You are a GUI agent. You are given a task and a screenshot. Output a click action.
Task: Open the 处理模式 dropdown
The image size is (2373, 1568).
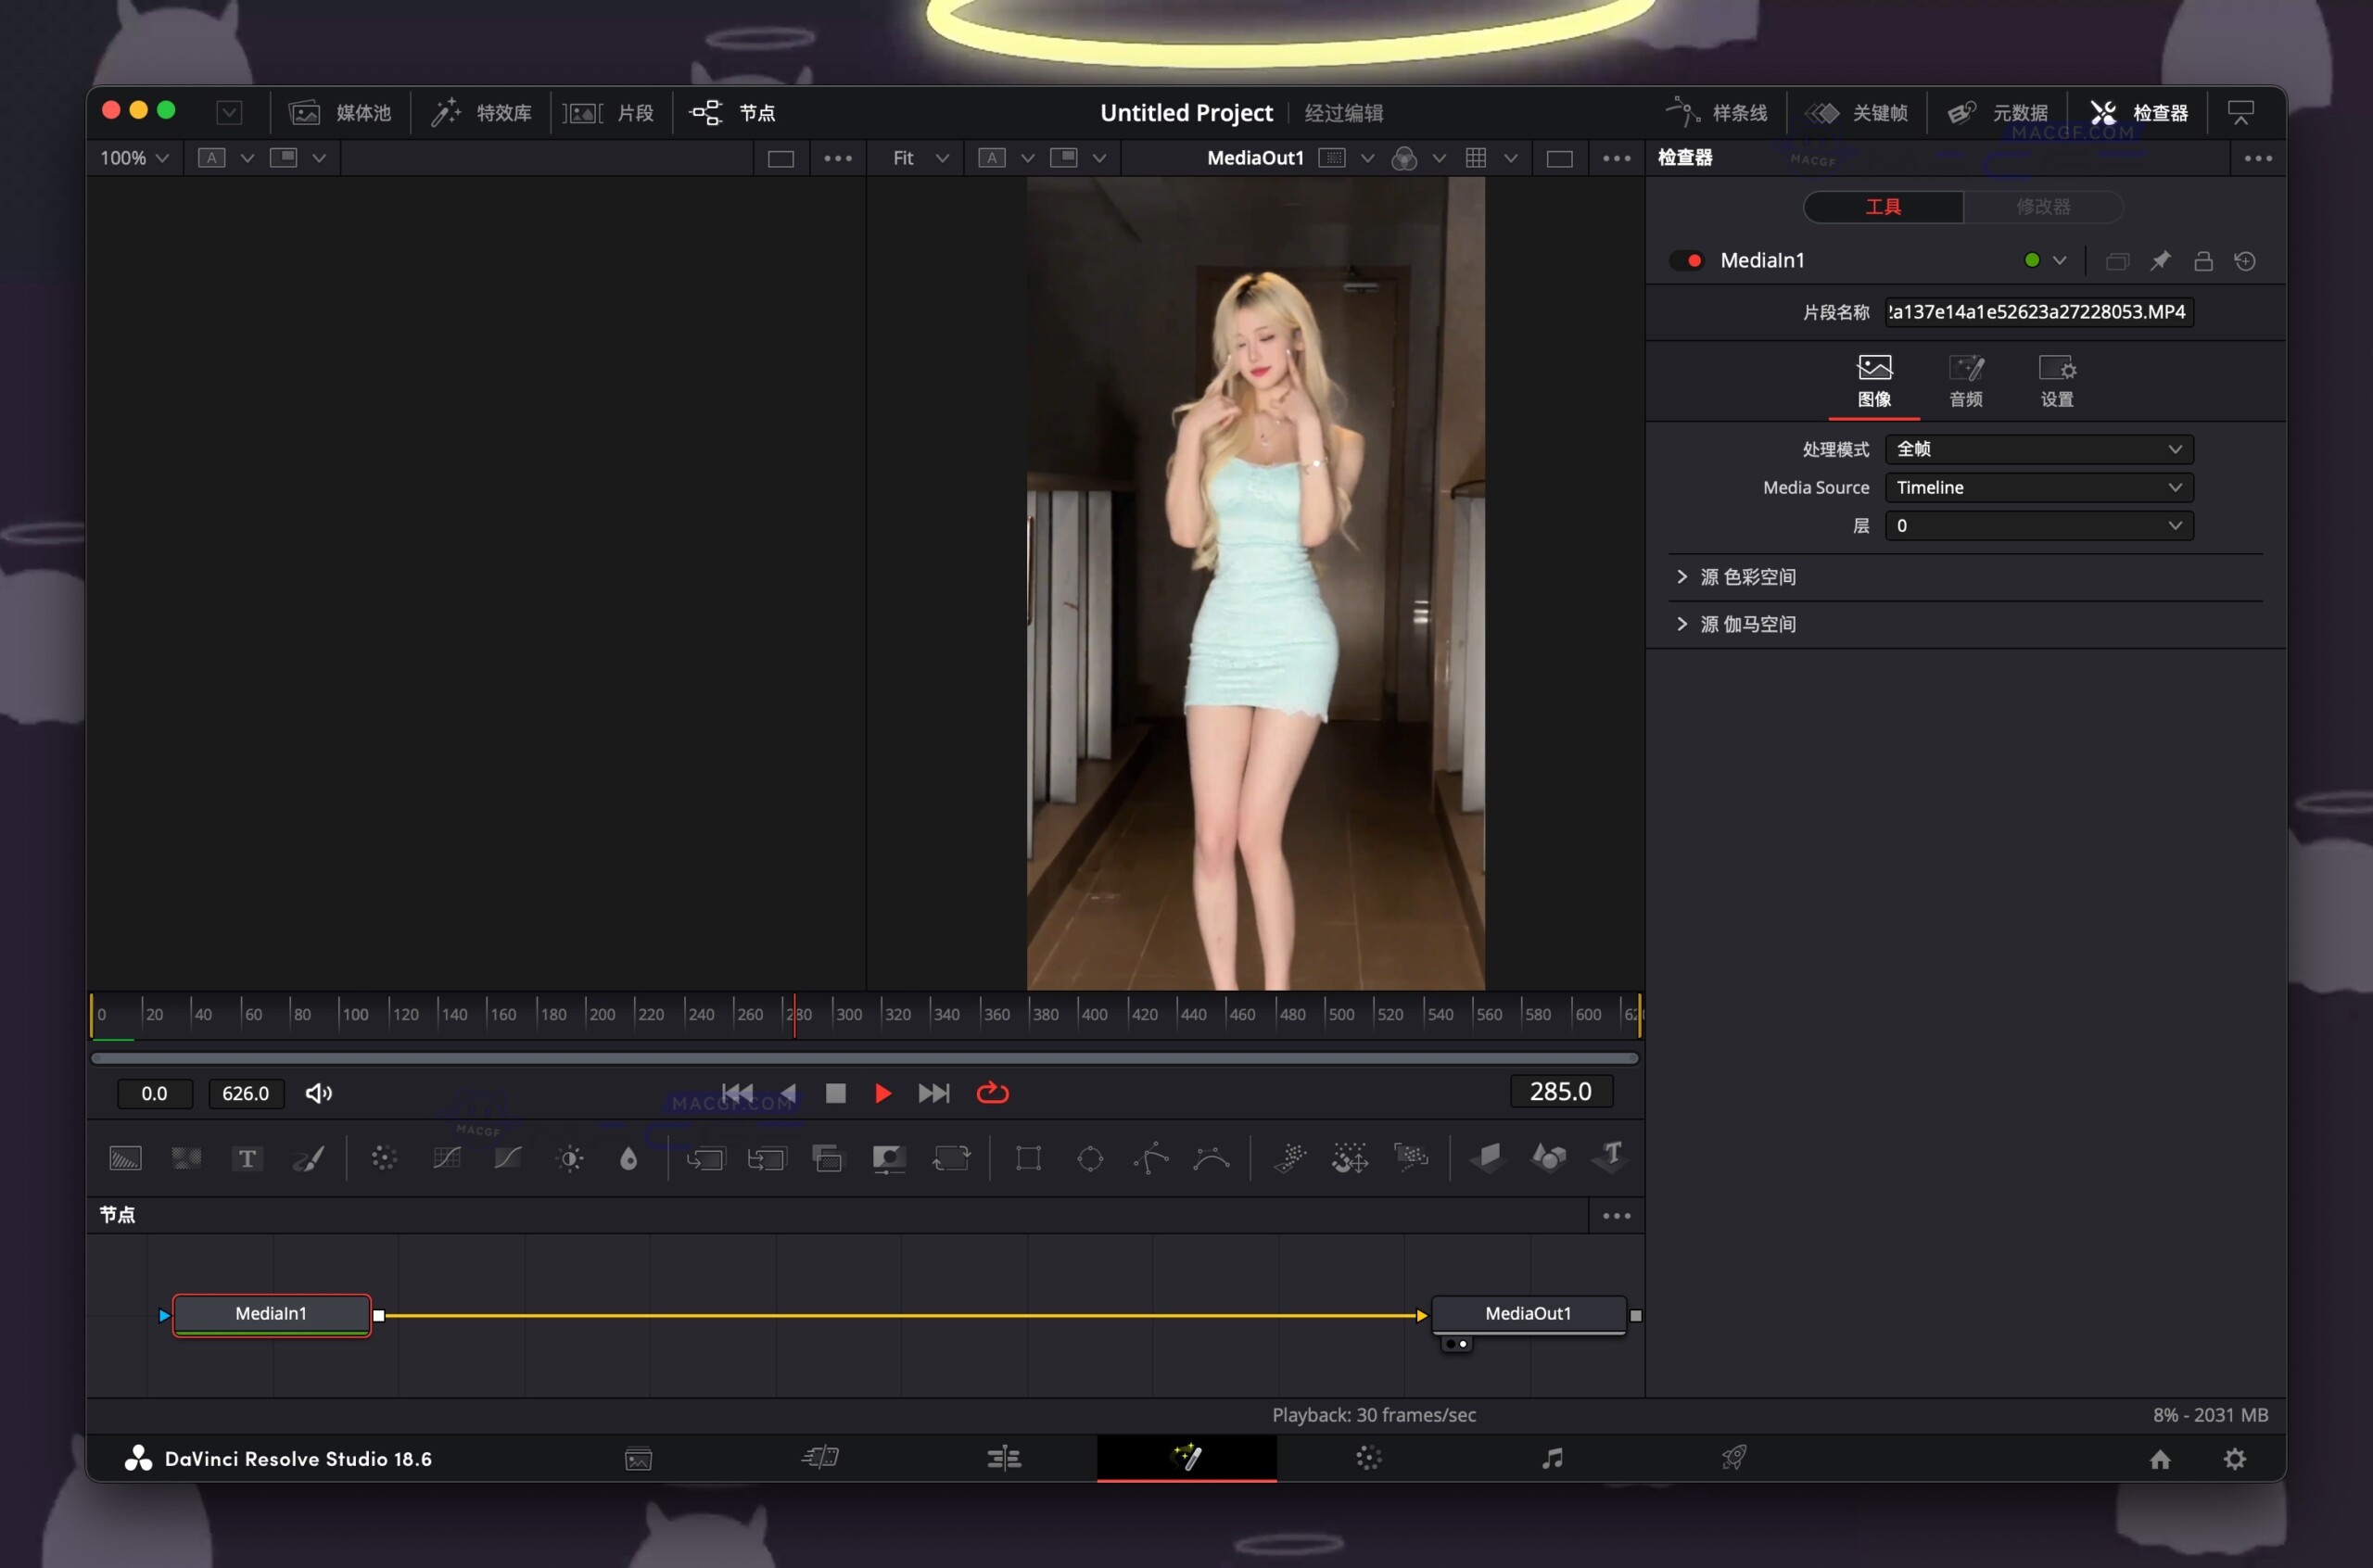click(x=2038, y=449)
